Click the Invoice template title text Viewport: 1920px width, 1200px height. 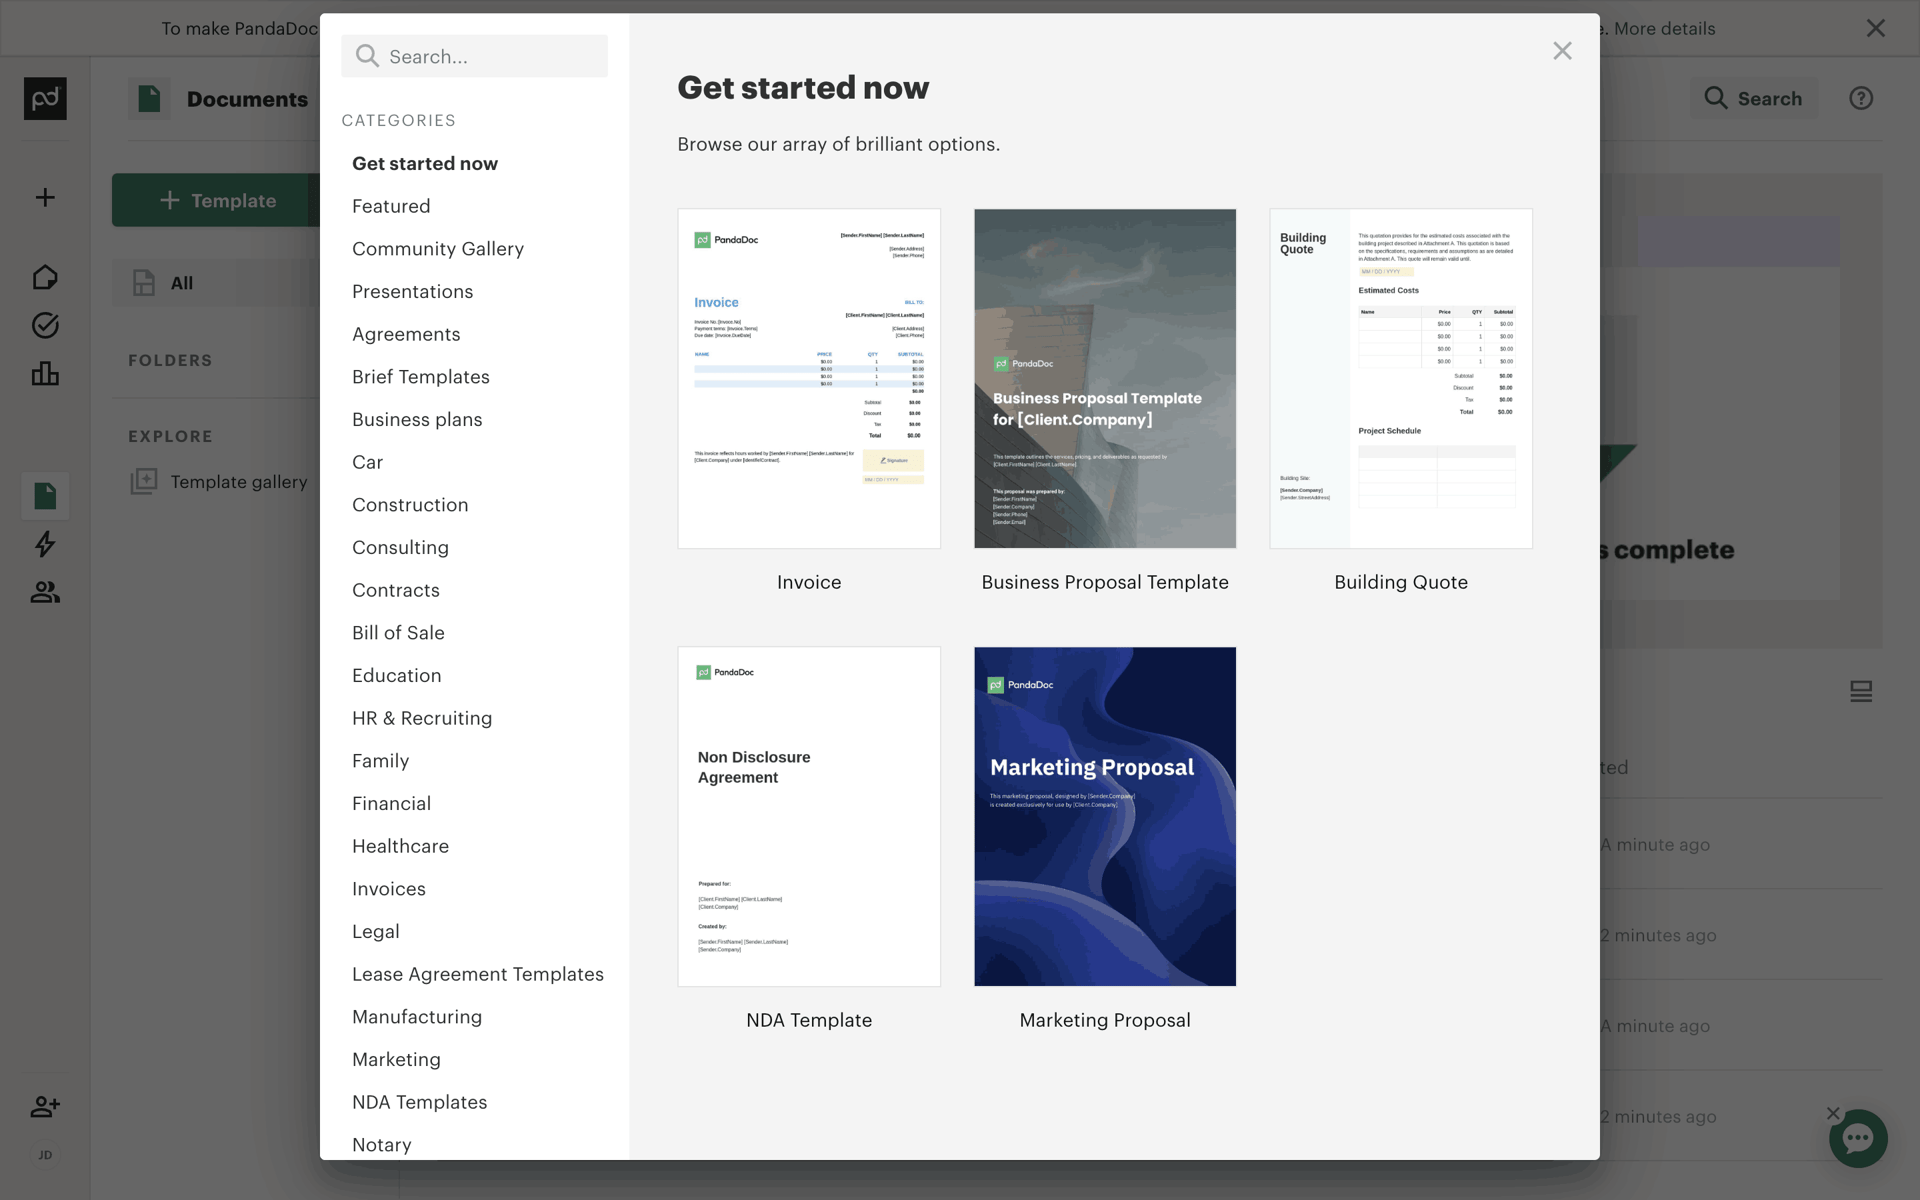click(809, 582)
